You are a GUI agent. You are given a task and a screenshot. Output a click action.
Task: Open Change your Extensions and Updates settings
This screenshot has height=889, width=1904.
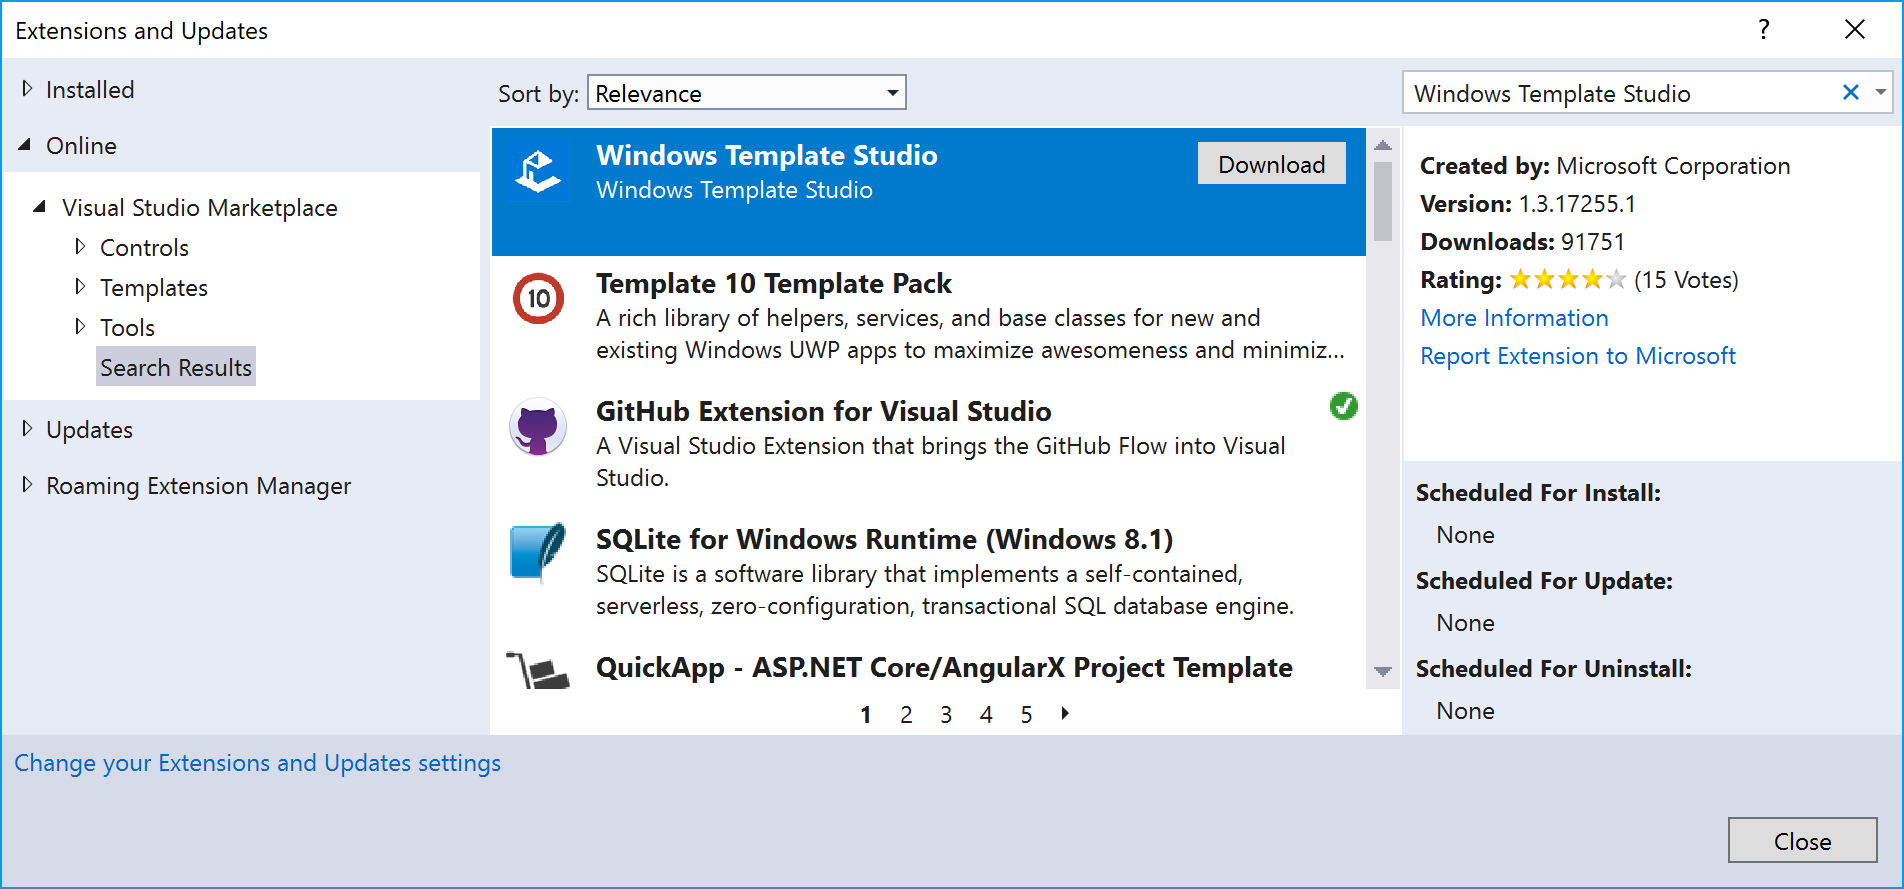pos(257,763)
